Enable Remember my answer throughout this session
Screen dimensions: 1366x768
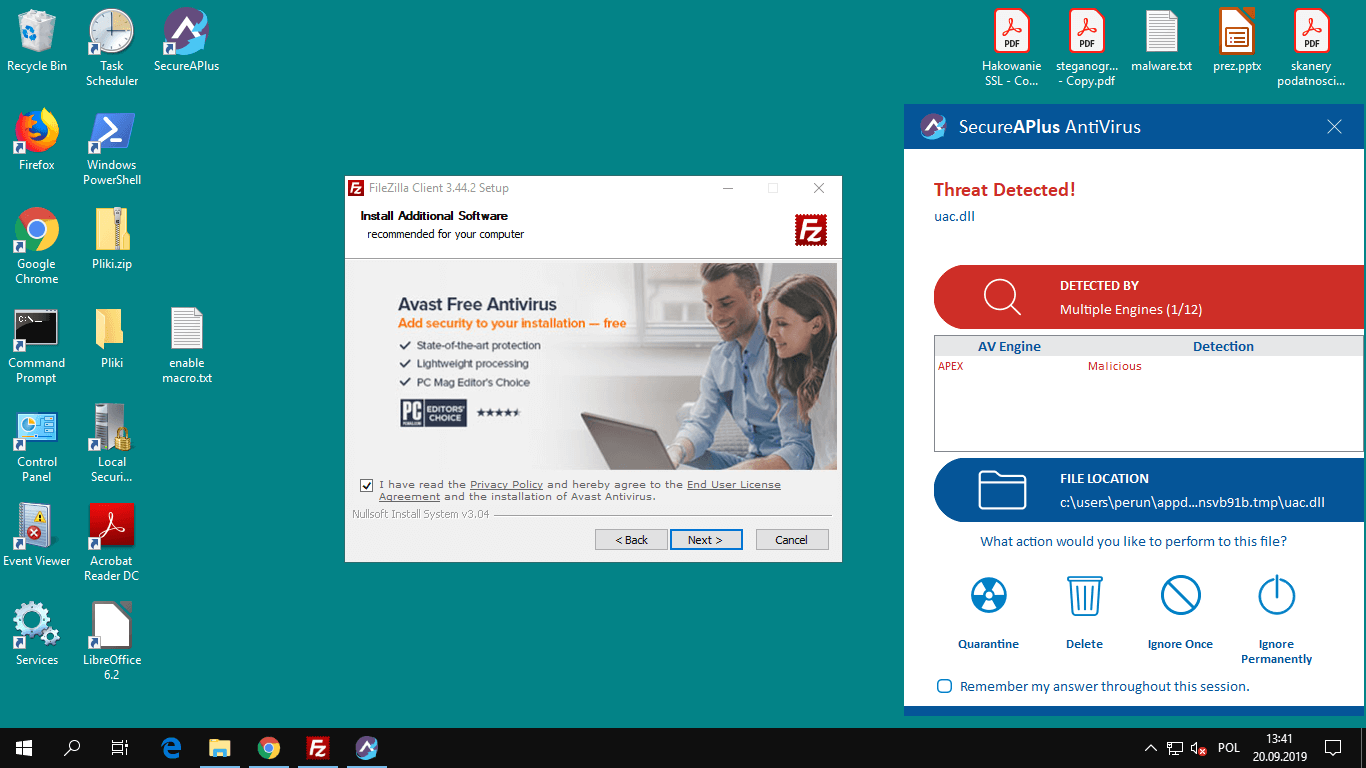coord(944,686)
